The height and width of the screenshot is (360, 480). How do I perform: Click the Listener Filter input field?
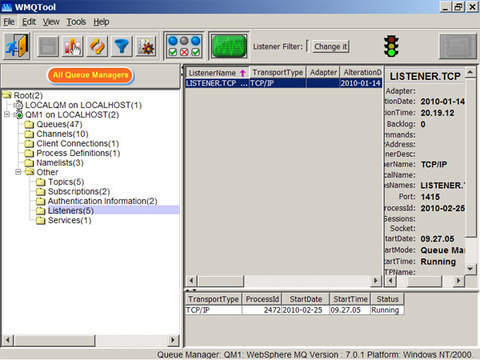point(307,46)
